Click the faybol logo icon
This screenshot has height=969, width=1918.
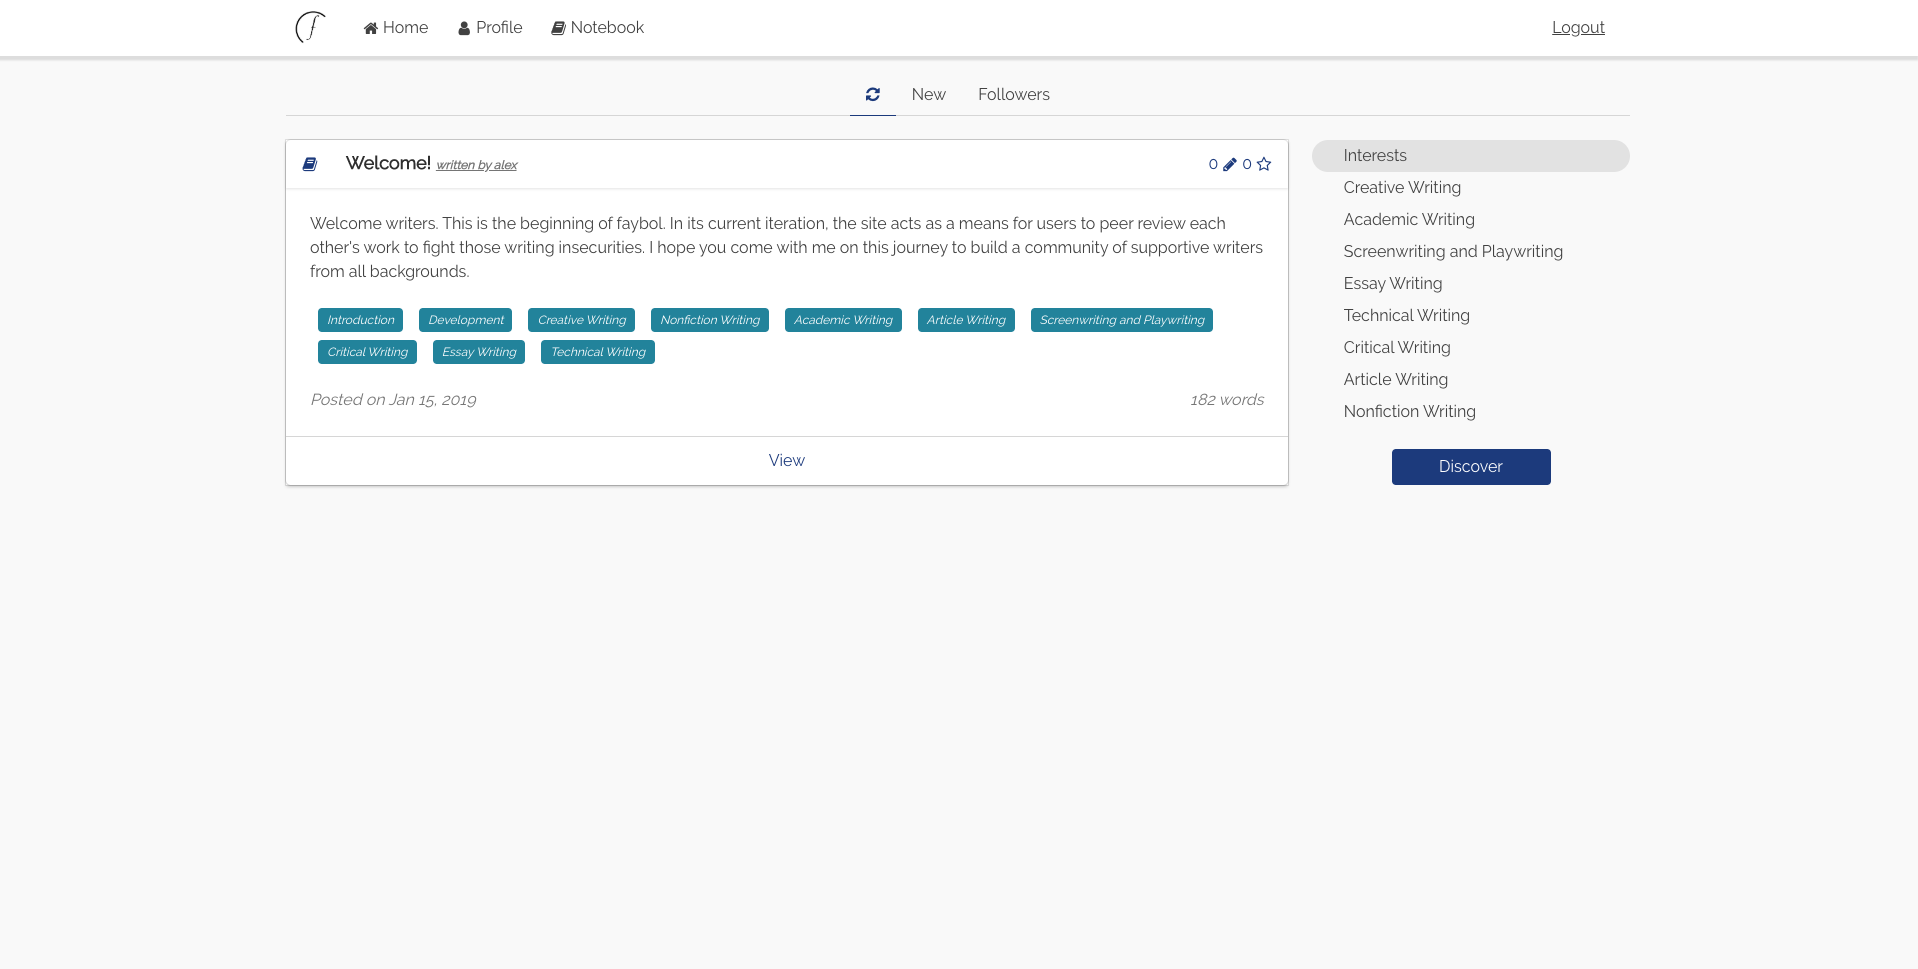[x=310, y=27]
